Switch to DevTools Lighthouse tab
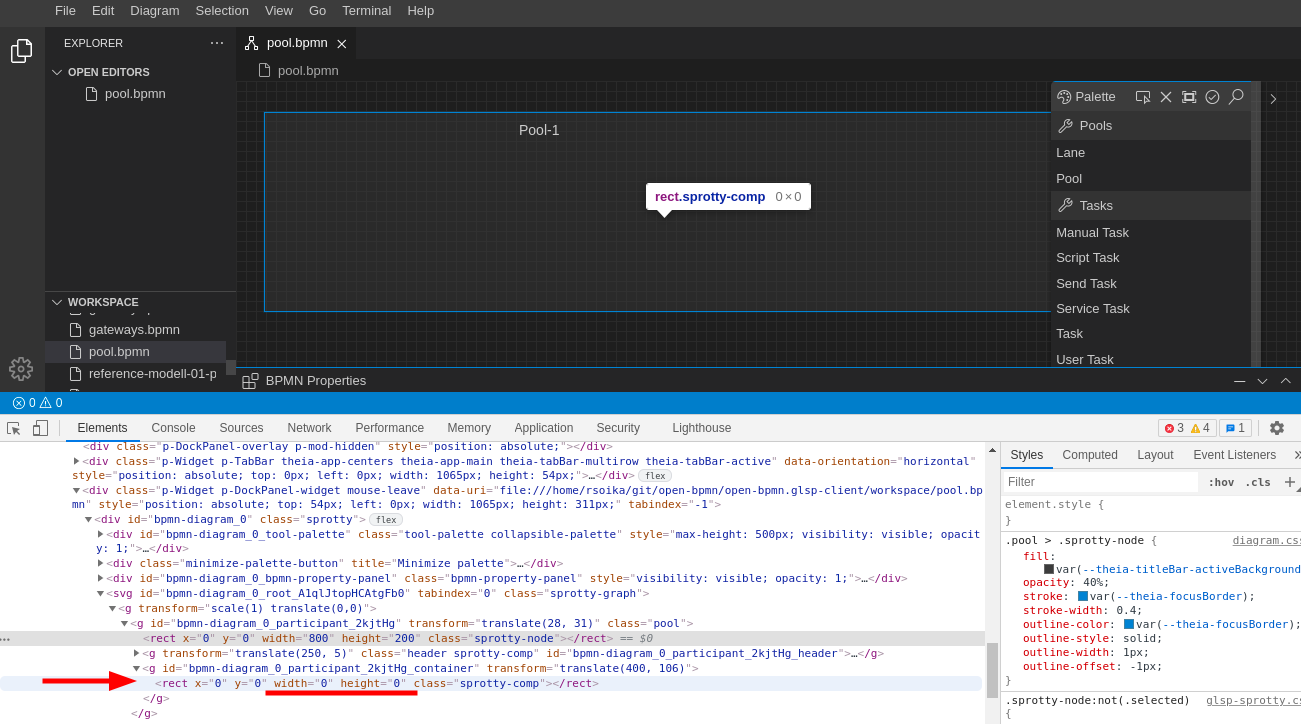 click(x=702, y=428)
